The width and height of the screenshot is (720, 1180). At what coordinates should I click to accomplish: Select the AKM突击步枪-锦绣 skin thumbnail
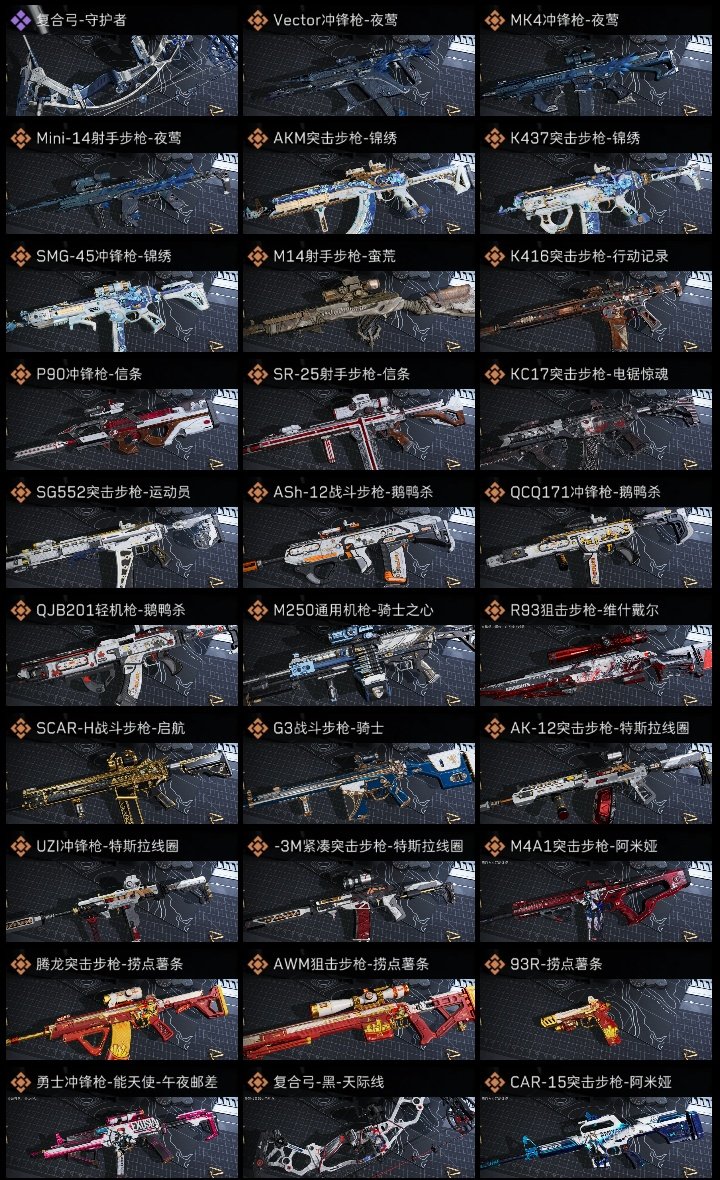[x=359, y=193]
